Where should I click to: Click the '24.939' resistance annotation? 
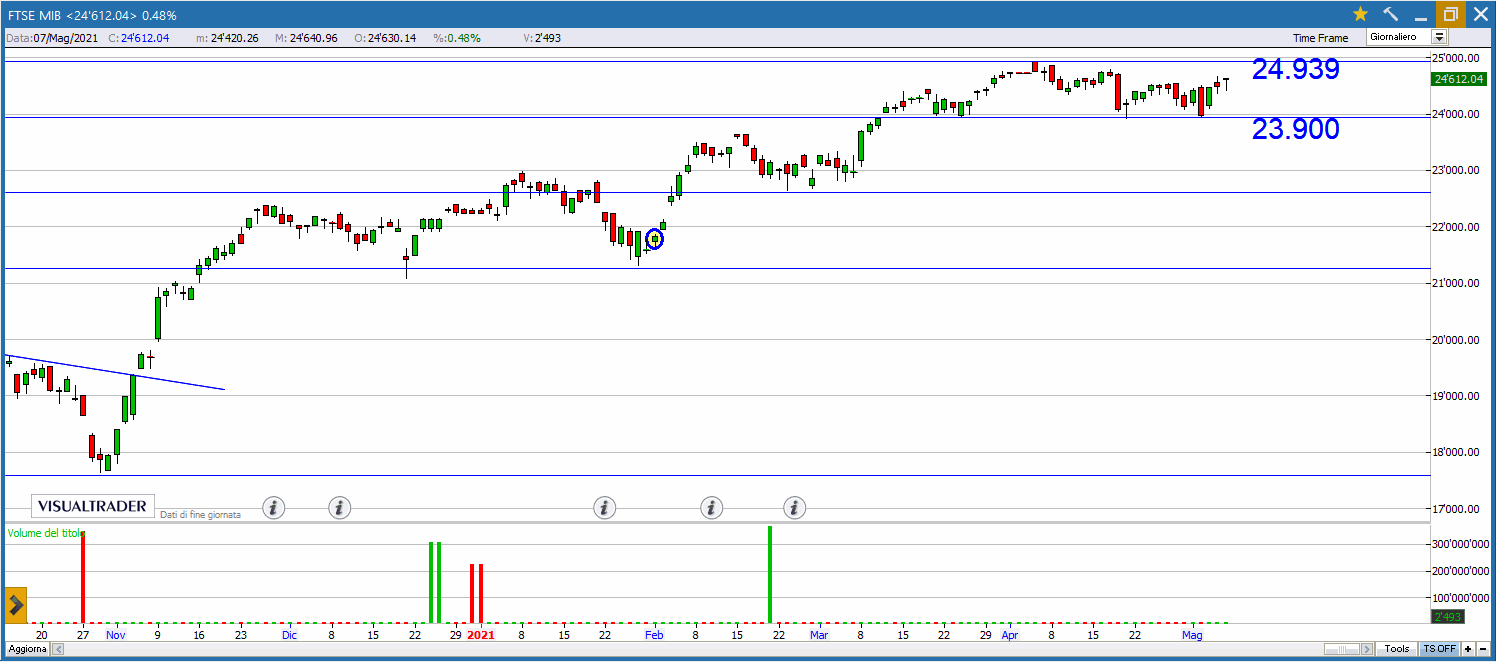[1296, 69]
